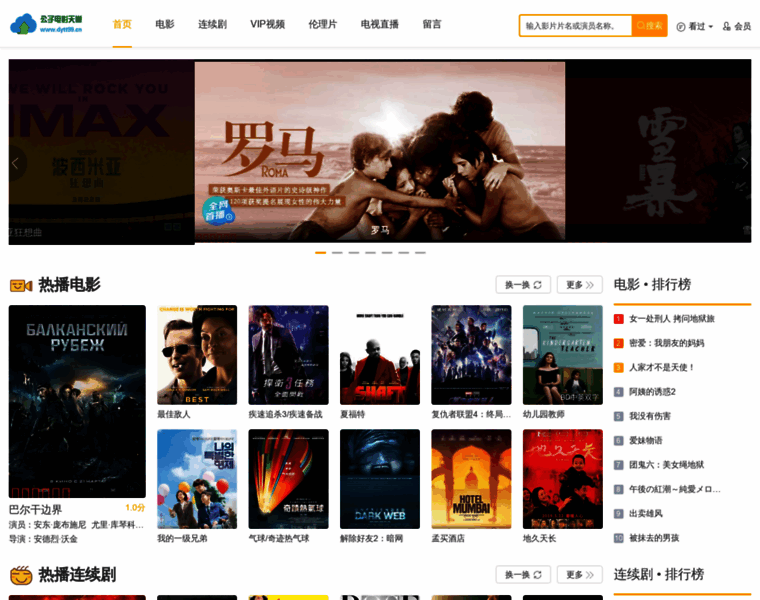
Task: Open the 疾速追杀3 movie poster
Action: point(288,355)
